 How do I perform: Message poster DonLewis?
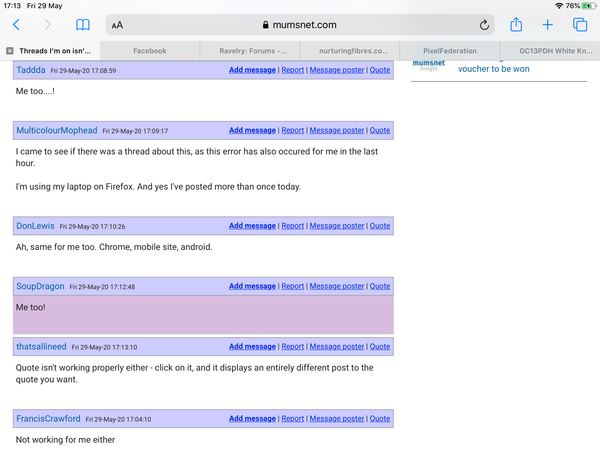point(337,226)
